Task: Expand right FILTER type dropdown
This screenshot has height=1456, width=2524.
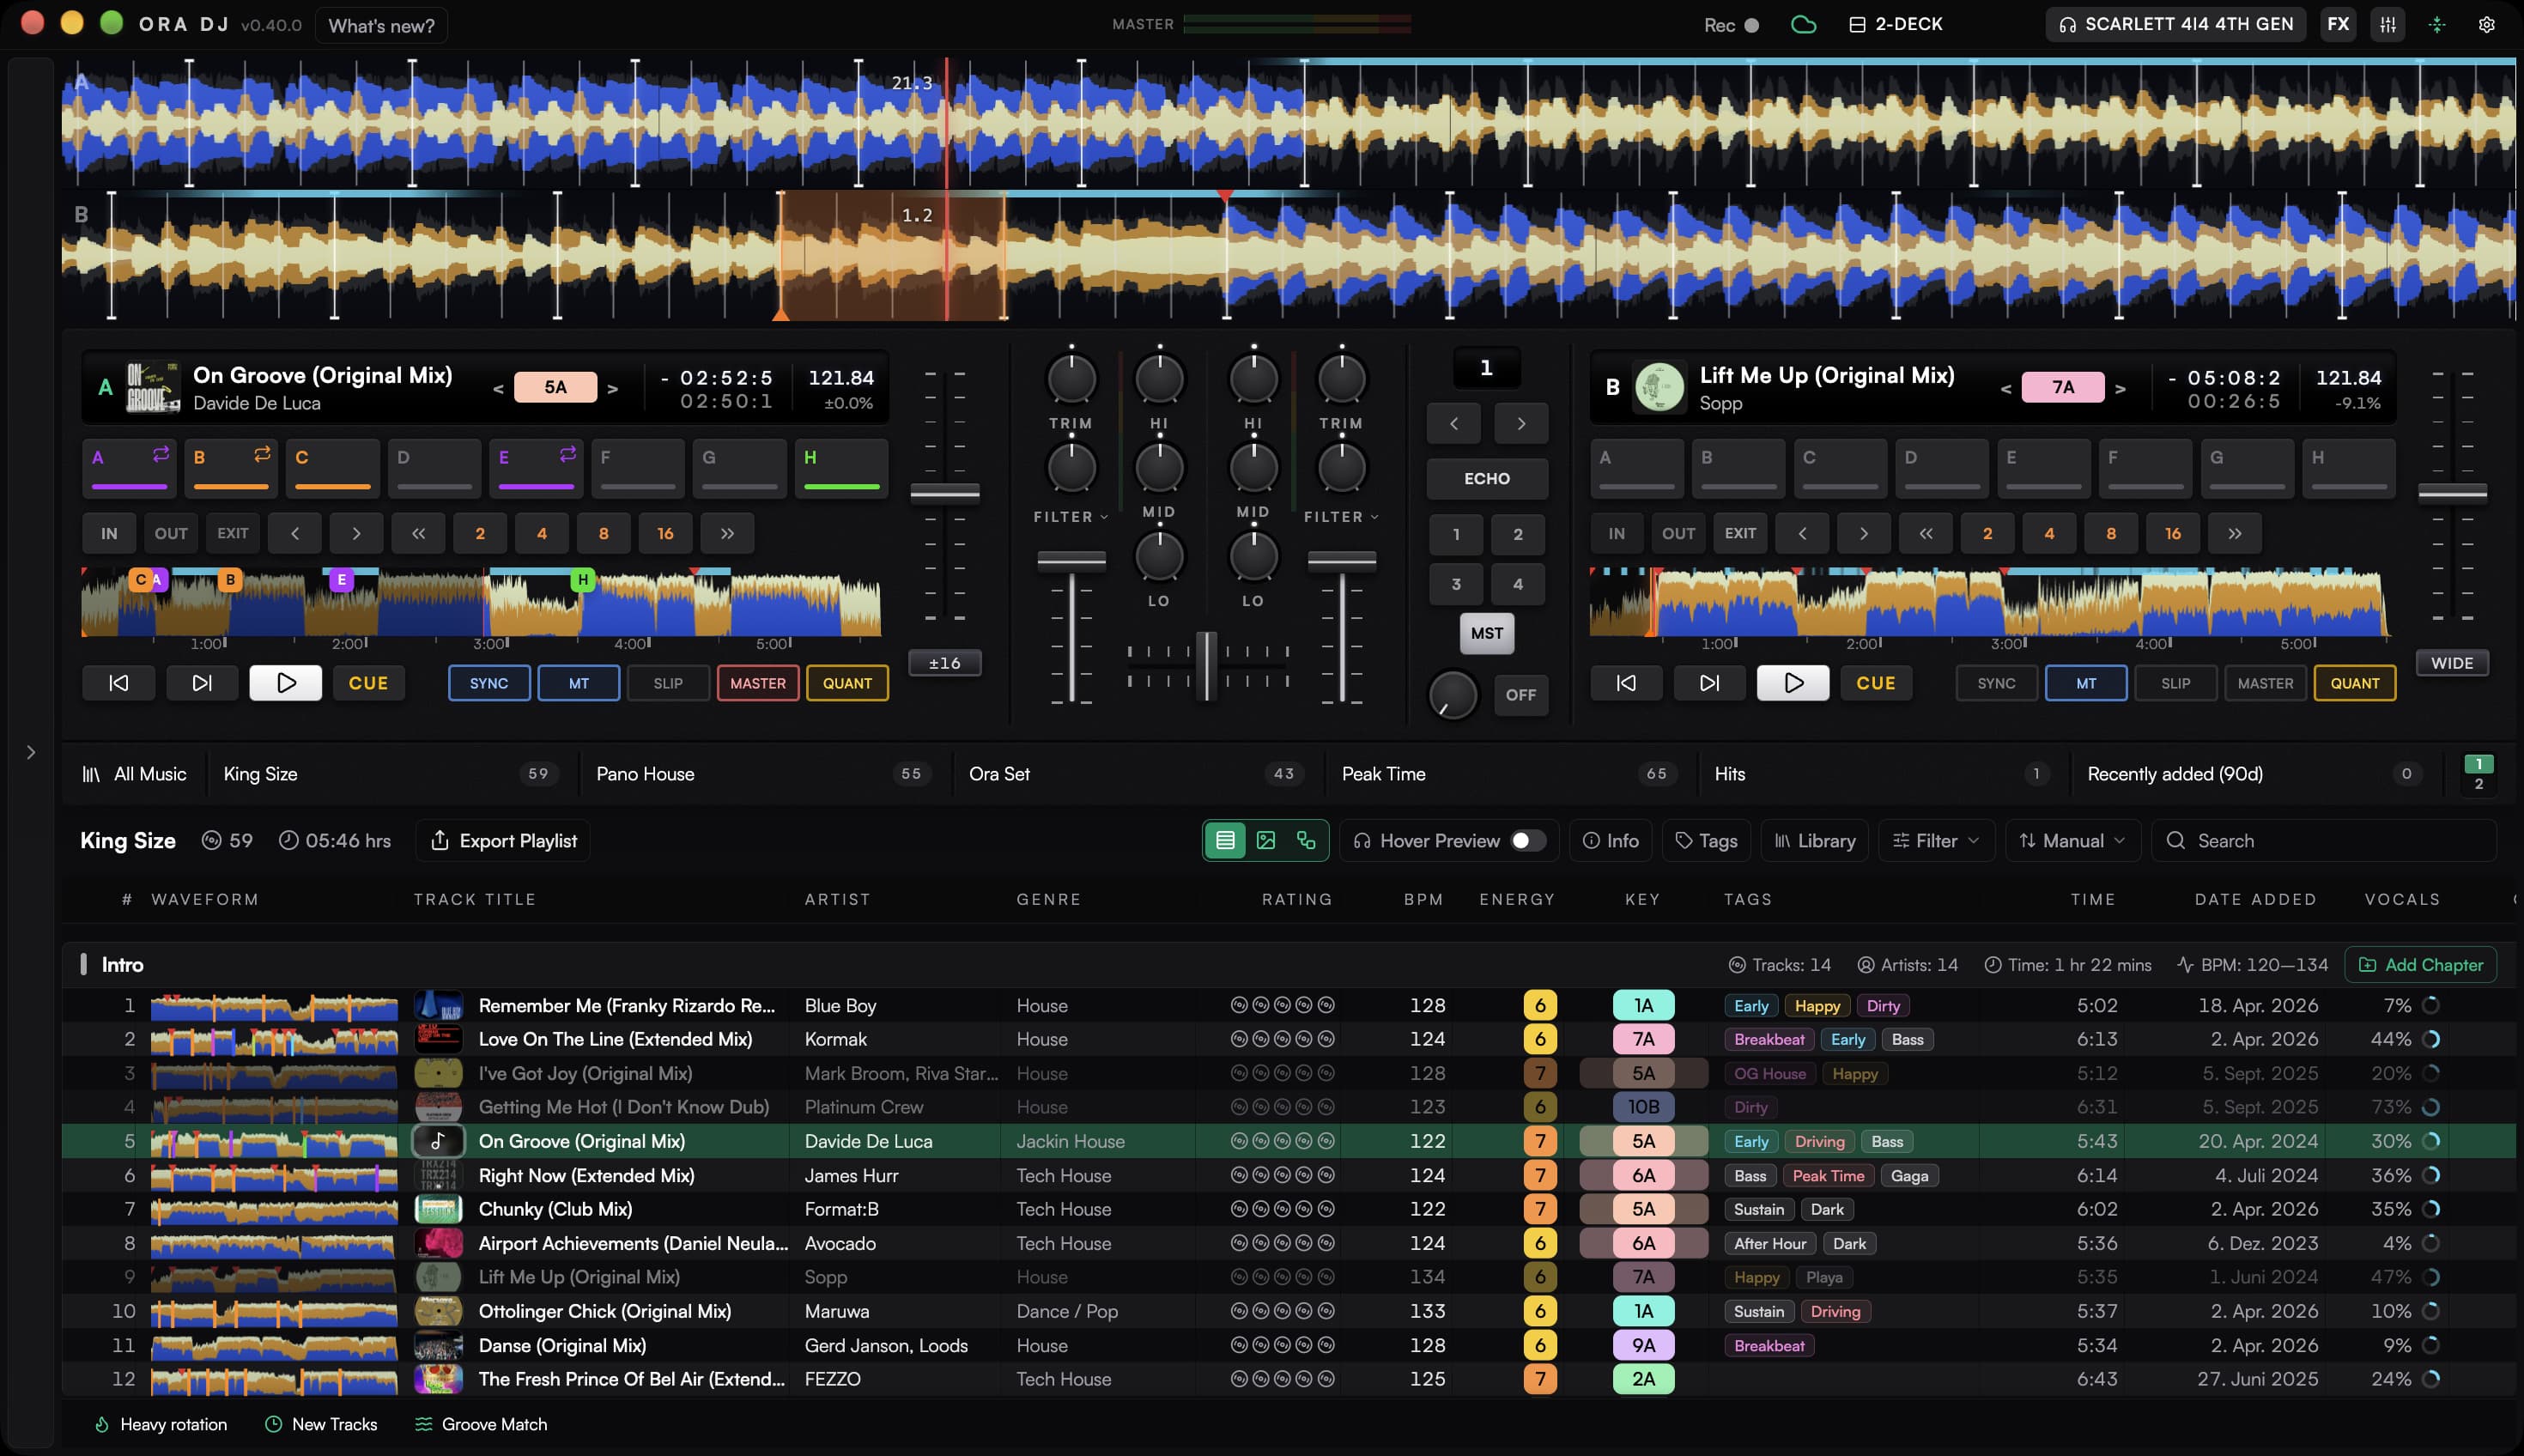Action: [x=1341, y=517]
